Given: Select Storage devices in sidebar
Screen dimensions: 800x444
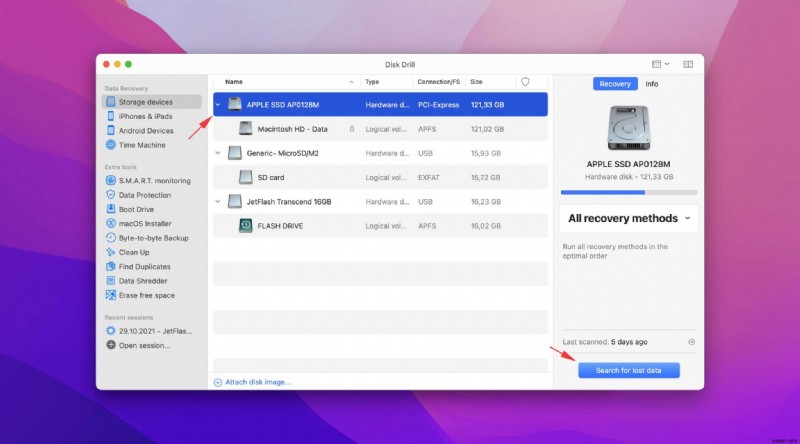Looking at the screenshot, I should [152, 102].
